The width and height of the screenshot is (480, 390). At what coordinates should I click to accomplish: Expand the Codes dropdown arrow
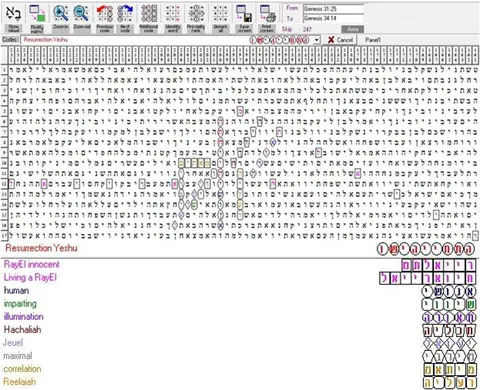(x=317, y=40)
